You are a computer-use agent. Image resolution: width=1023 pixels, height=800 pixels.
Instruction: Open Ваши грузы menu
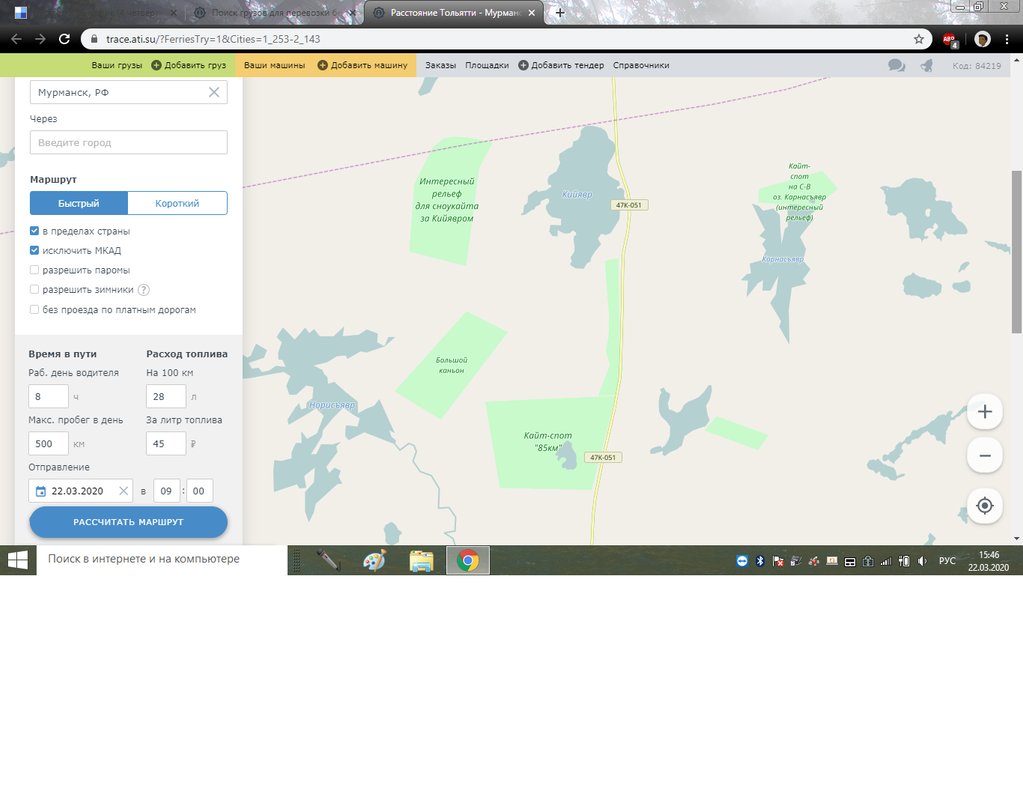(117, 65)
